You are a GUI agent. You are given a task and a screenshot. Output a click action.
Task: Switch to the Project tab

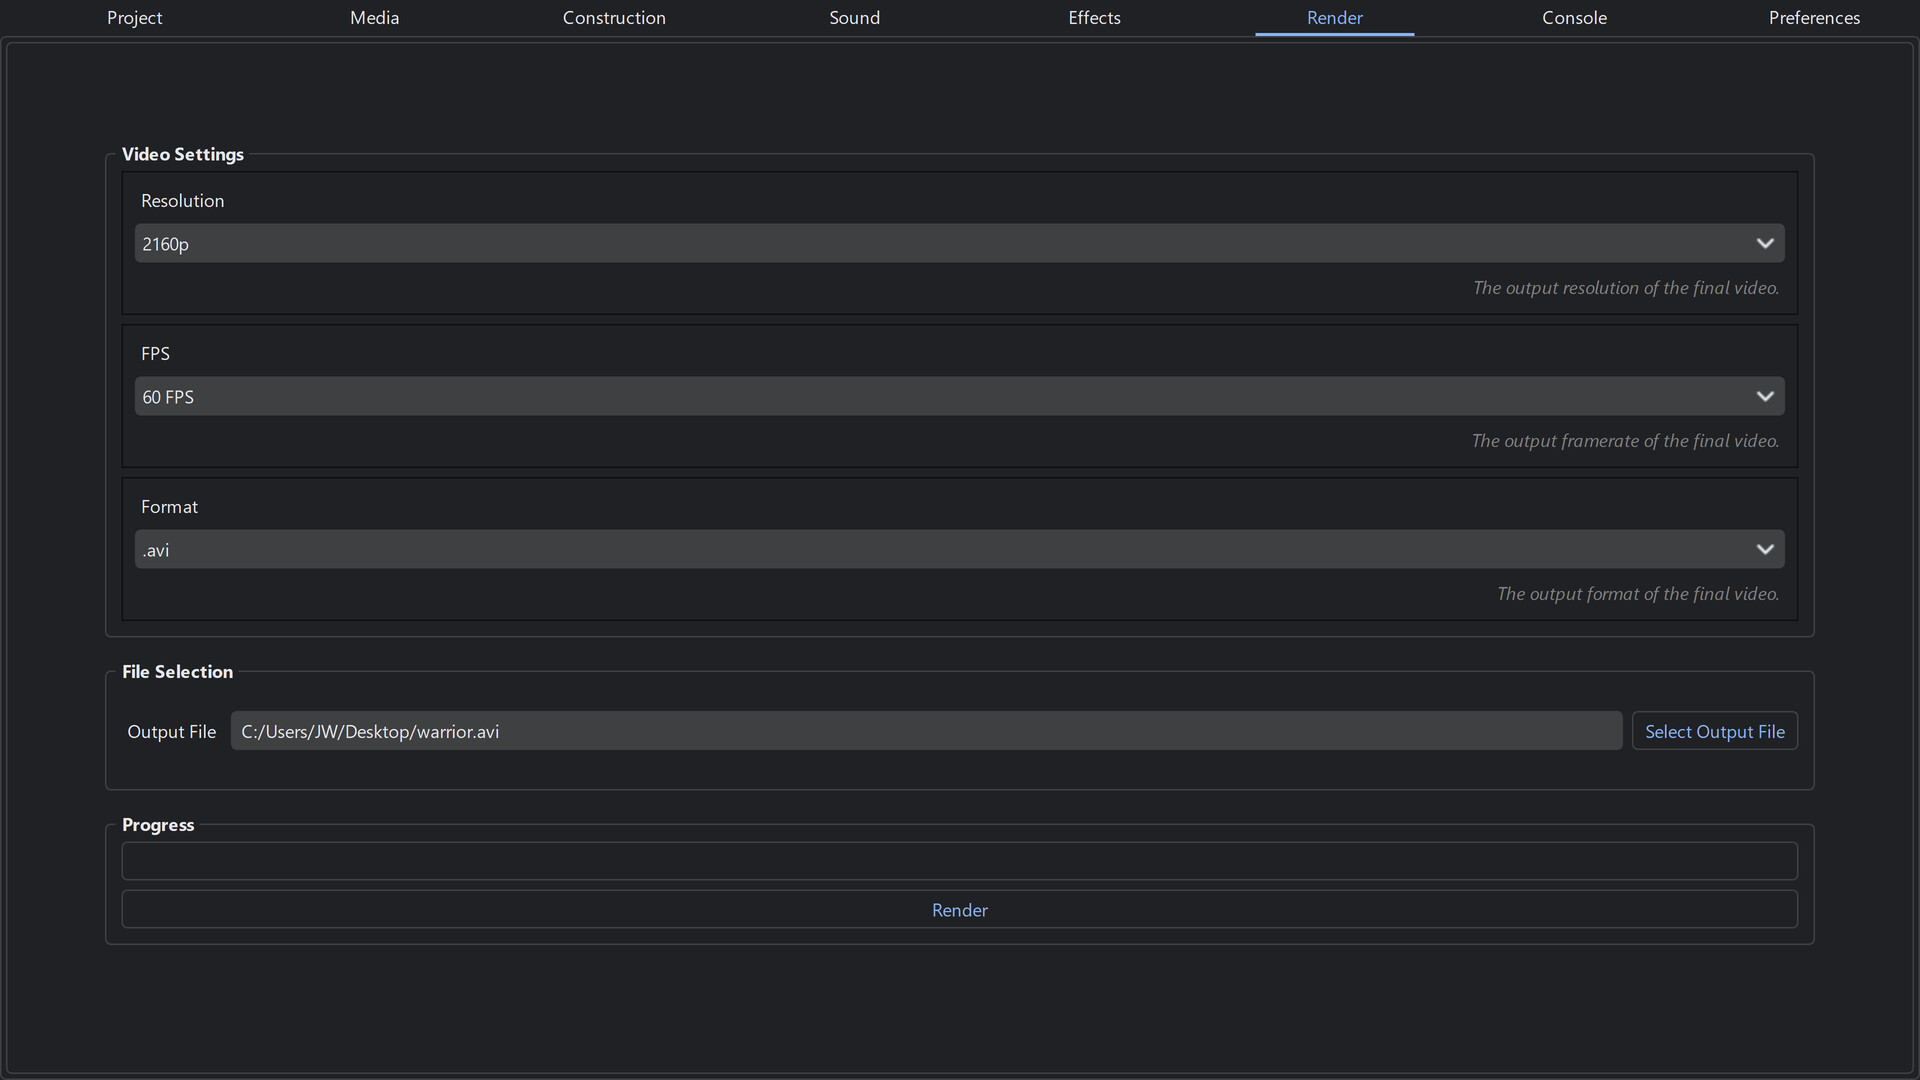(x=135, y=18)
